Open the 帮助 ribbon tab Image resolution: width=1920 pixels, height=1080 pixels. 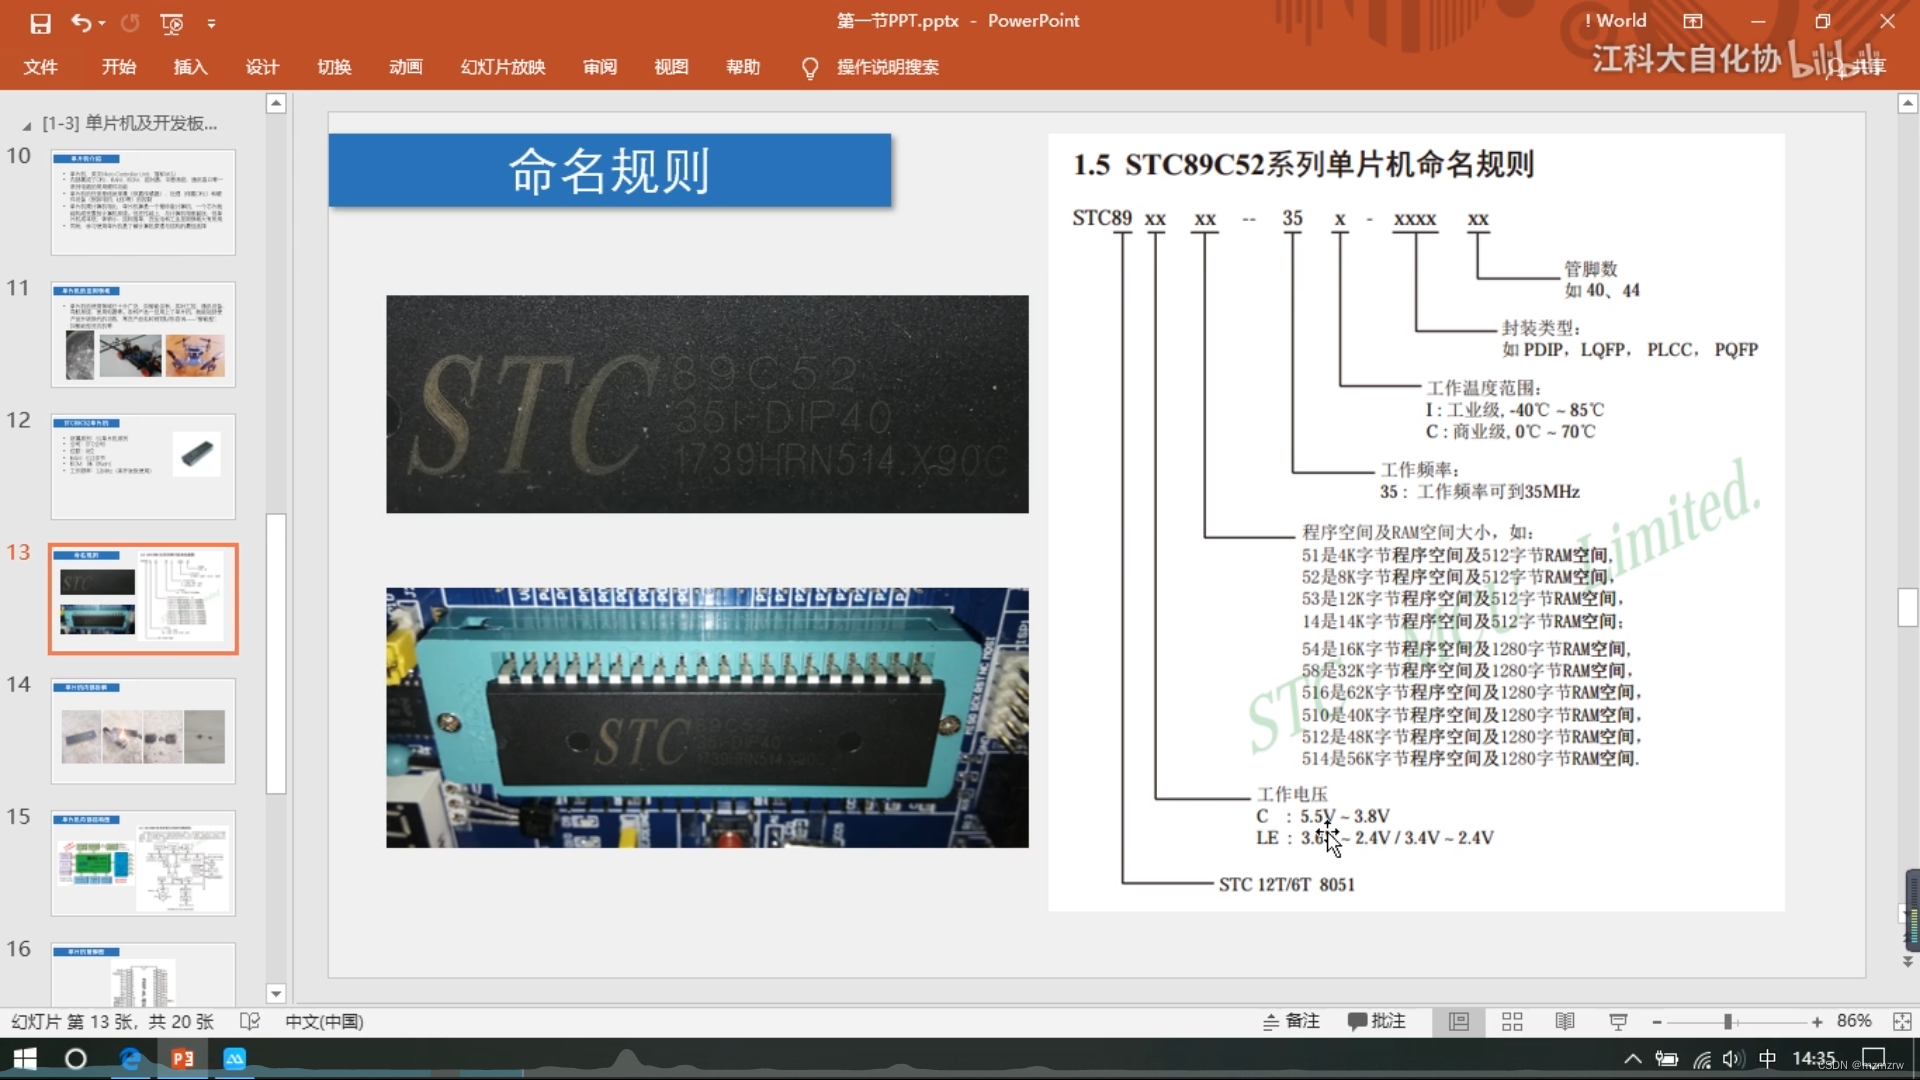743,67
